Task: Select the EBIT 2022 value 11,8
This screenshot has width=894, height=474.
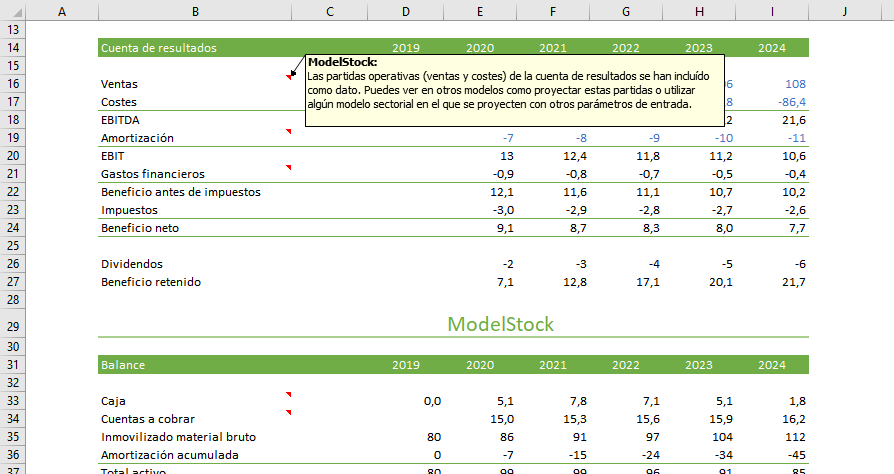Action: coord(625,156)
